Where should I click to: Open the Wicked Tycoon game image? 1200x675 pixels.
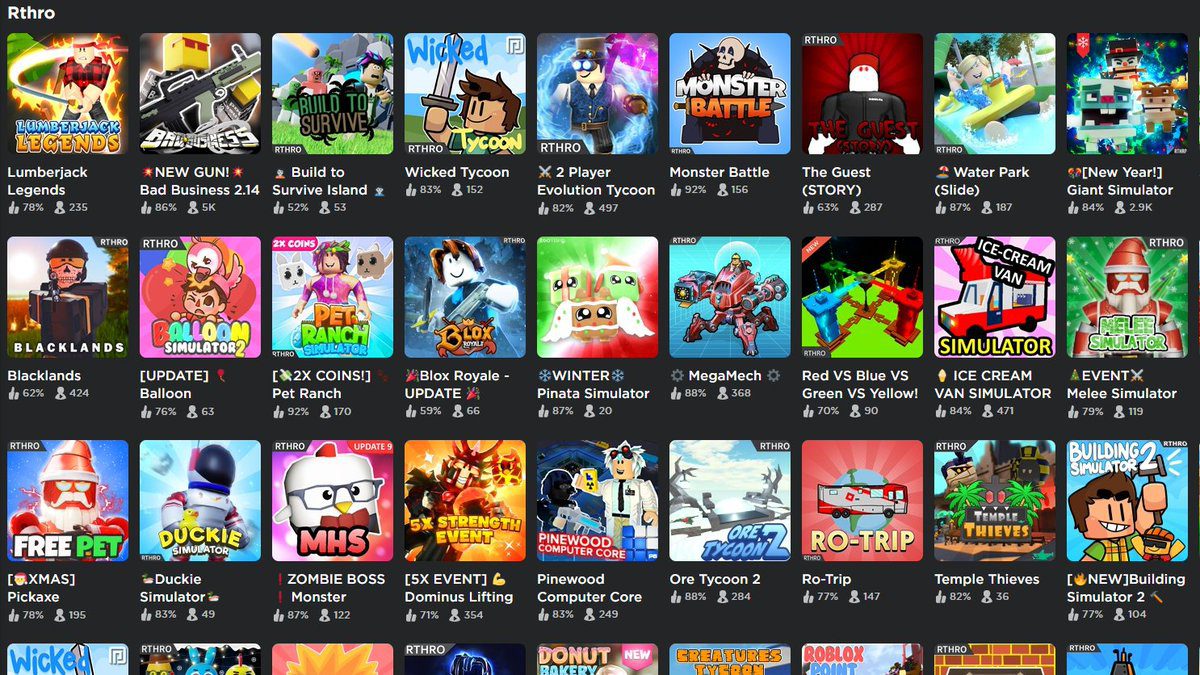point(465,94)
